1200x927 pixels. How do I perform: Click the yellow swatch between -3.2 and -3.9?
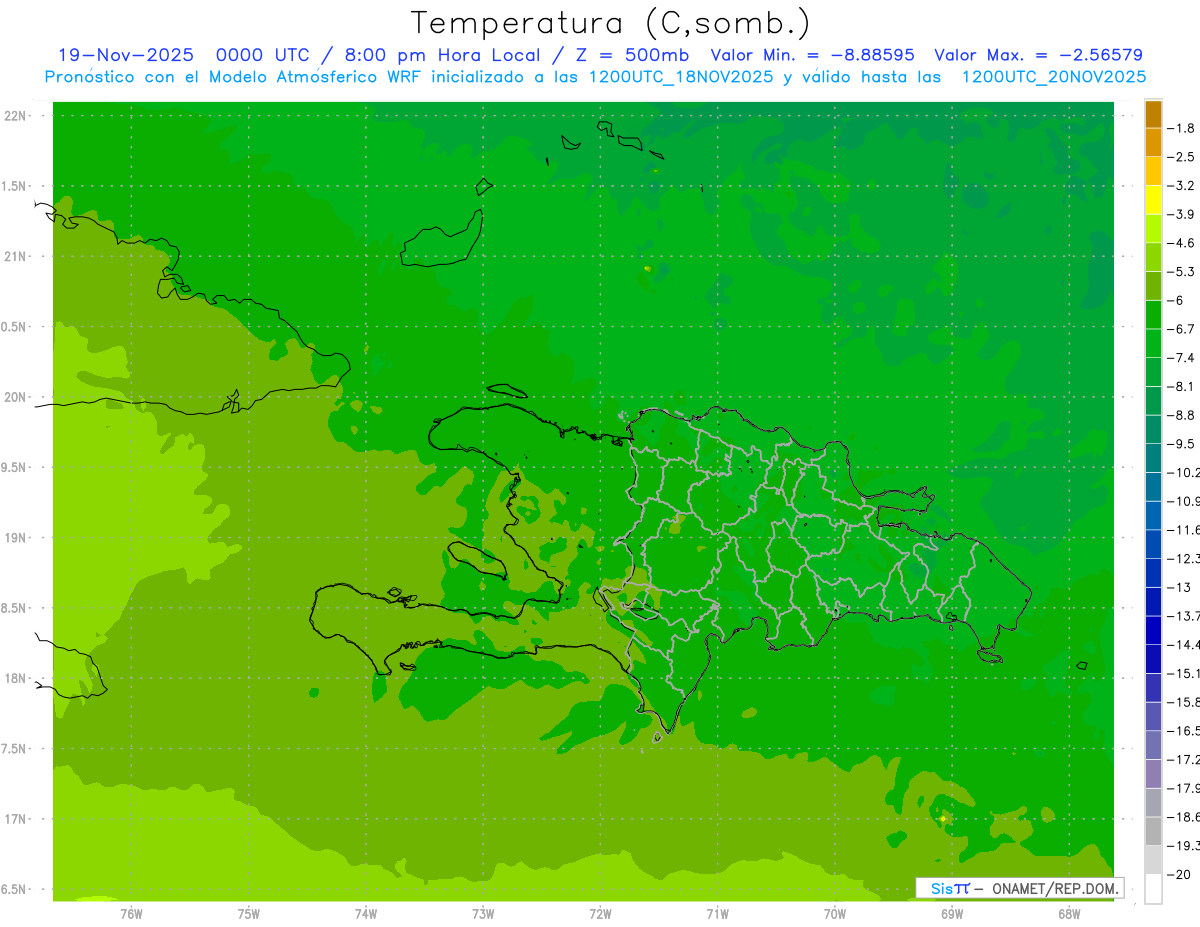[1153, 200]
